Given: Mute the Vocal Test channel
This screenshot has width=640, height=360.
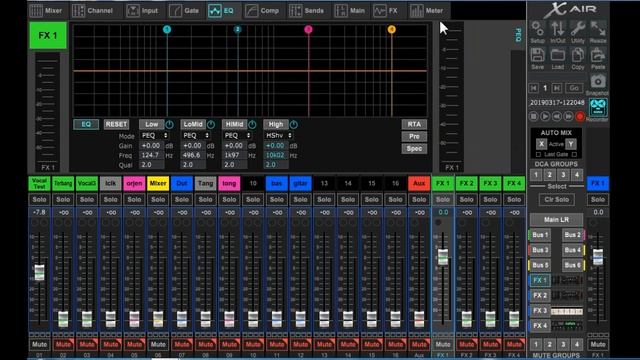Looking at the screenshot, I should pos(40,344).
